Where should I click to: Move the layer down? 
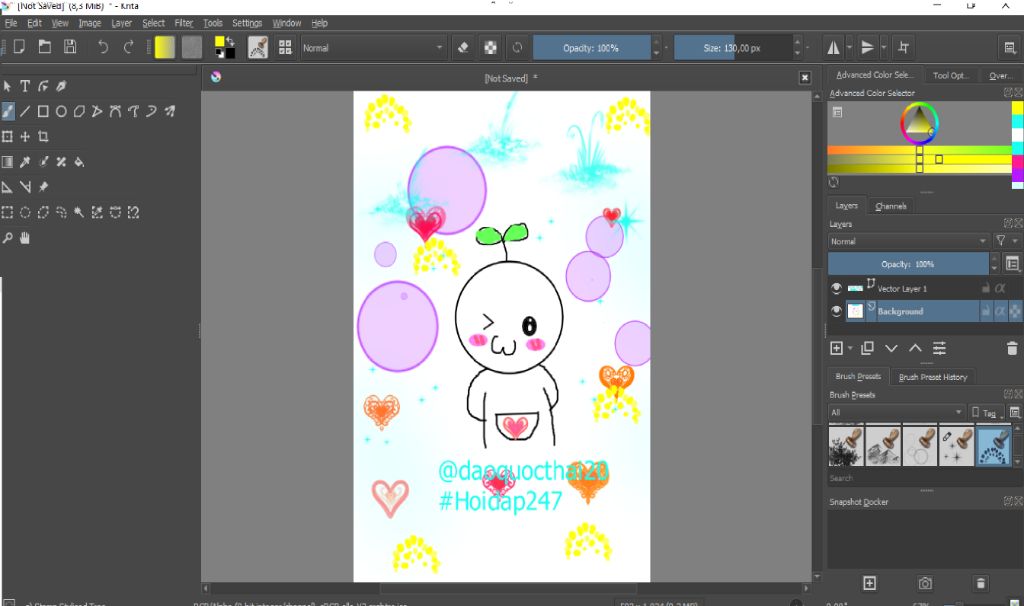point(891,348)
